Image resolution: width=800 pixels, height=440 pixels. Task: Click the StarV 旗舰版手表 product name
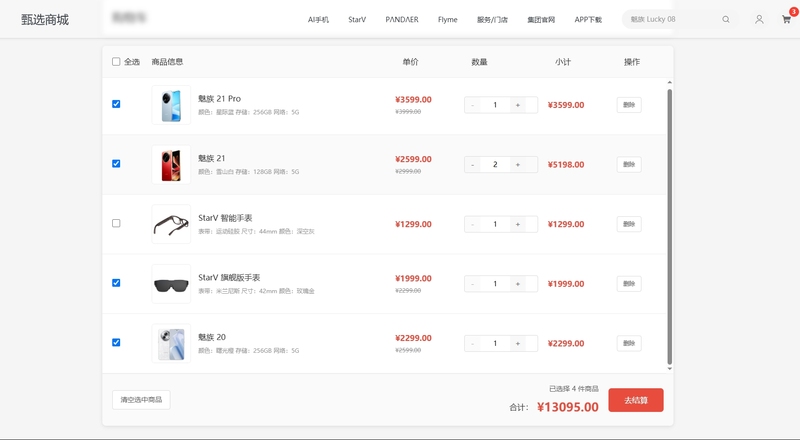229,278
